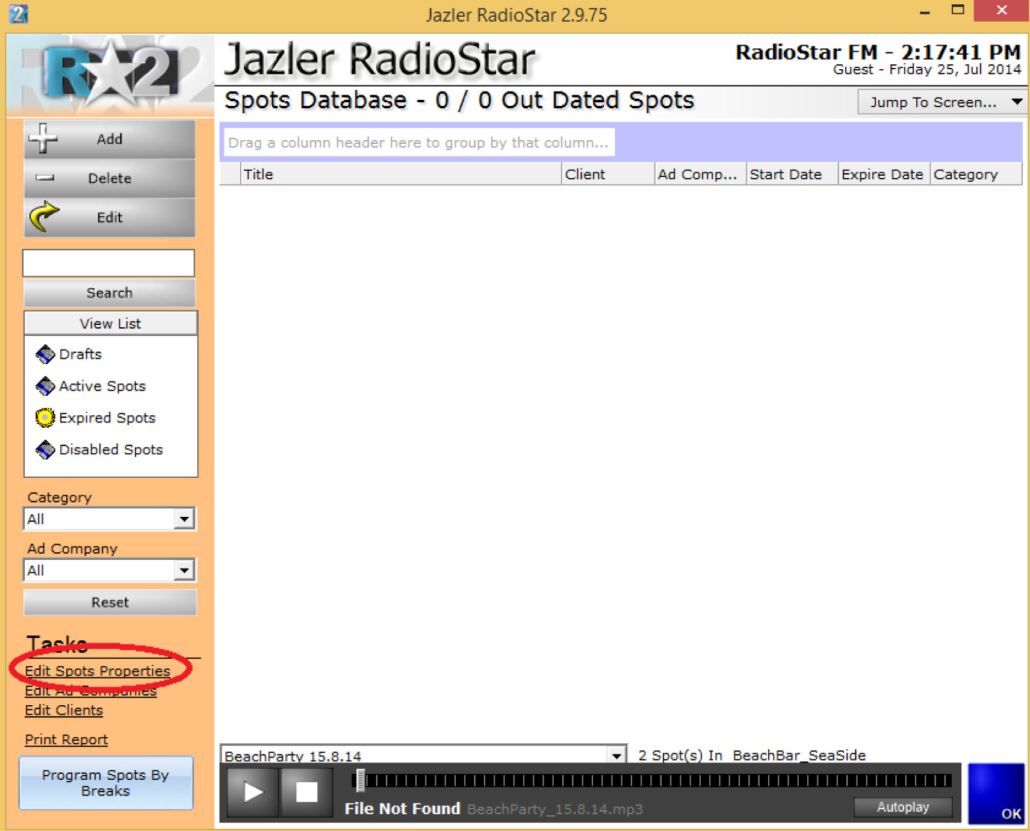The height and width of the screenshot is (831, 1030).
Task: Show the Disabled Spots list
Action: click(99, 450)
